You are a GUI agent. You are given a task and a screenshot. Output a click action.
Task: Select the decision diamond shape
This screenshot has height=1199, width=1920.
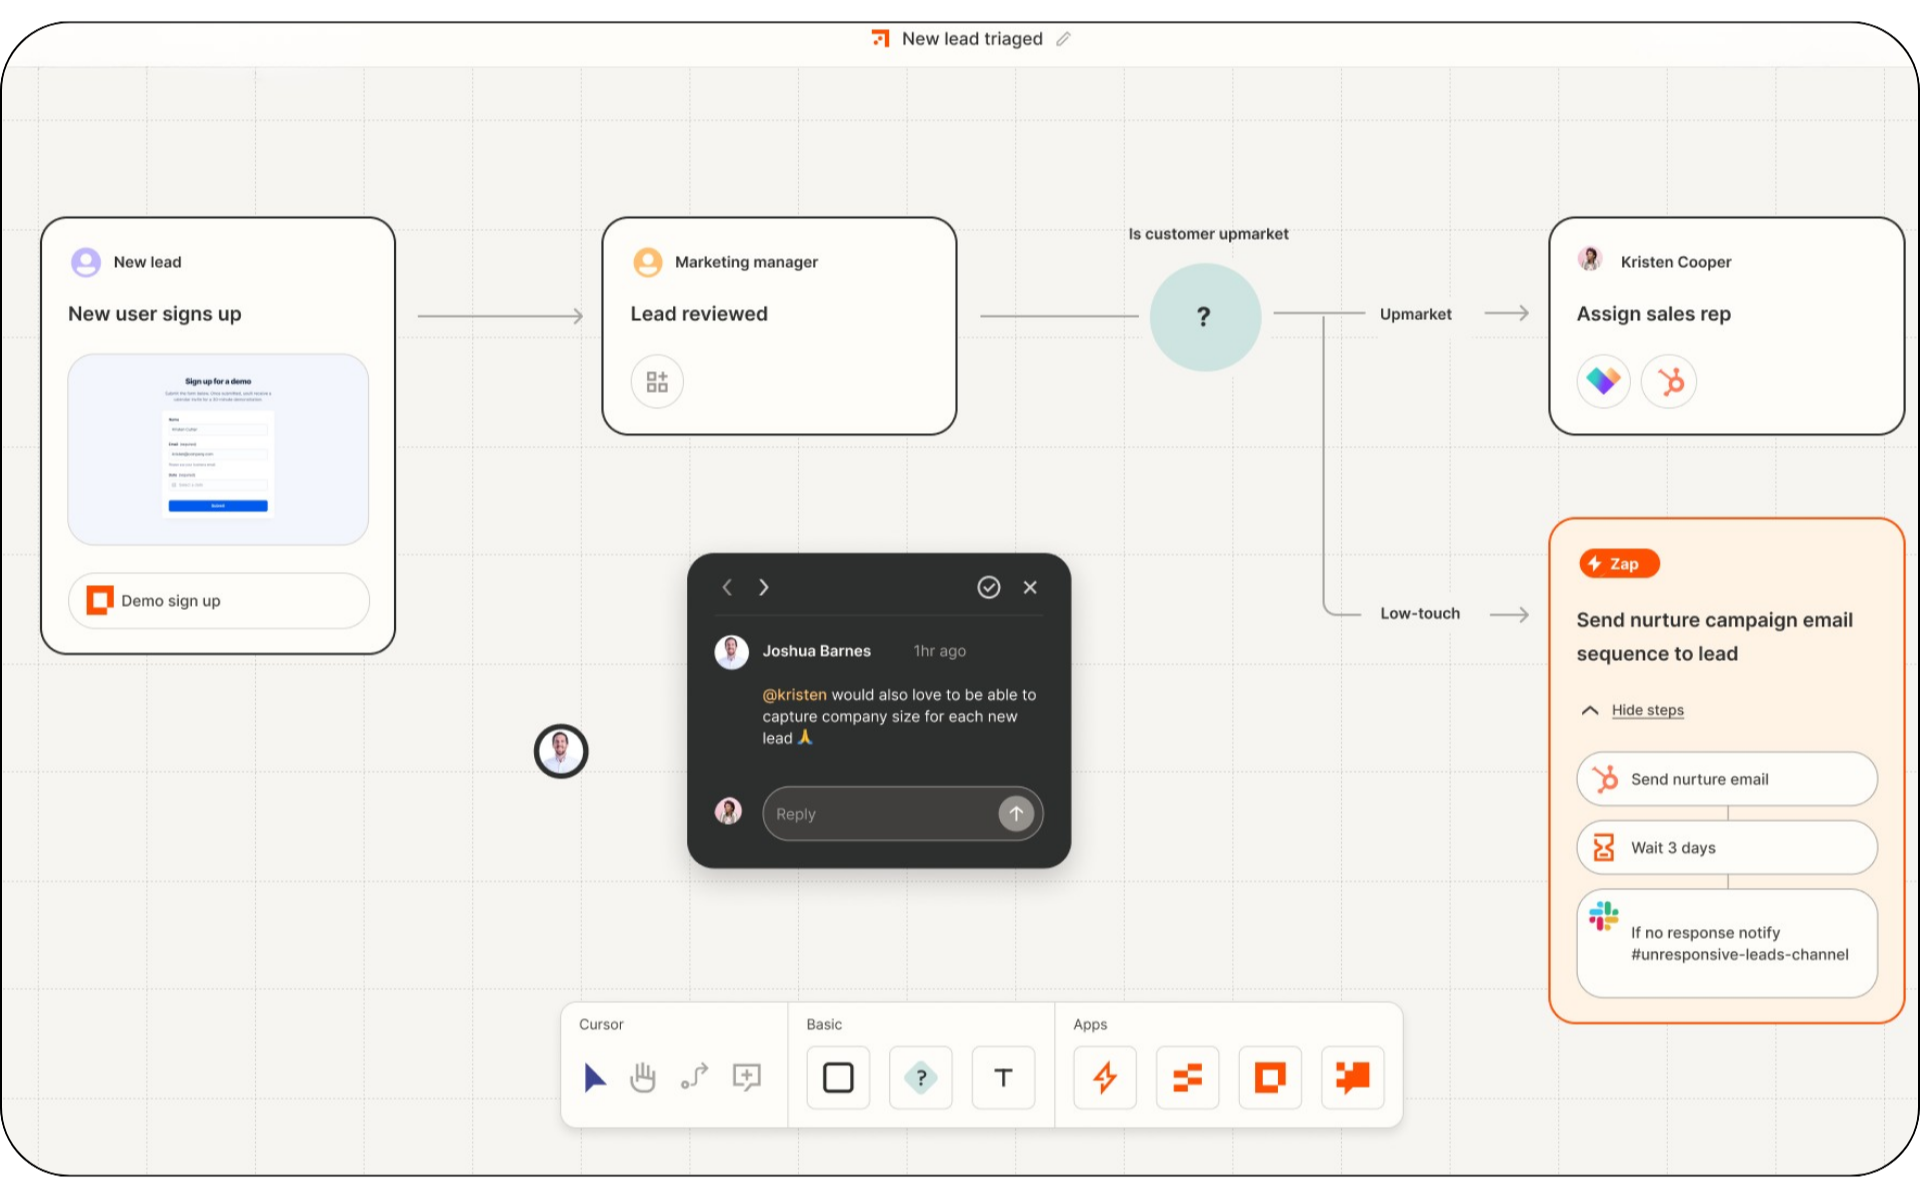[x=920, y=1078]
